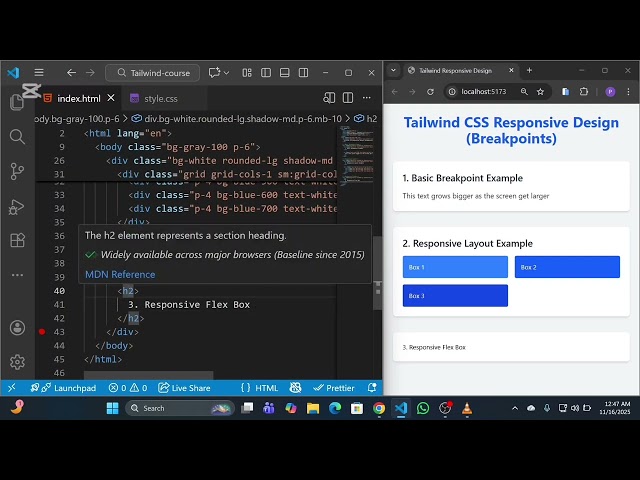Click the minimap code overview
The height and width of the screenshot is (480, 640).
pos(357,155)
